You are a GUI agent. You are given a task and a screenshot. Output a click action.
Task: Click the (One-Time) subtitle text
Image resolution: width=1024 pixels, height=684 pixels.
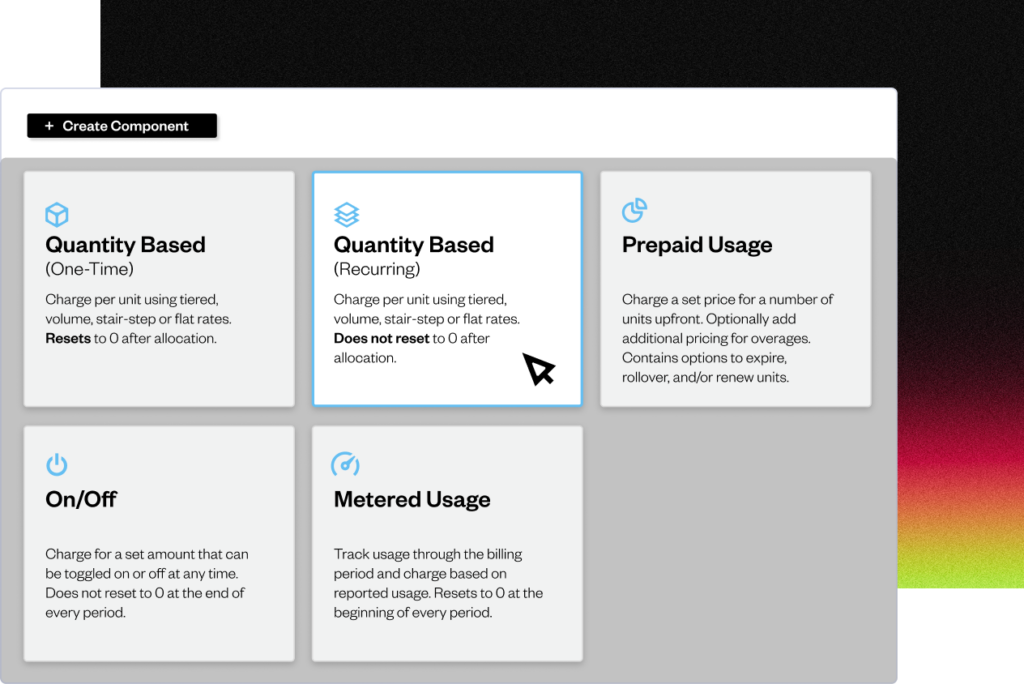(x=90, y=269)
